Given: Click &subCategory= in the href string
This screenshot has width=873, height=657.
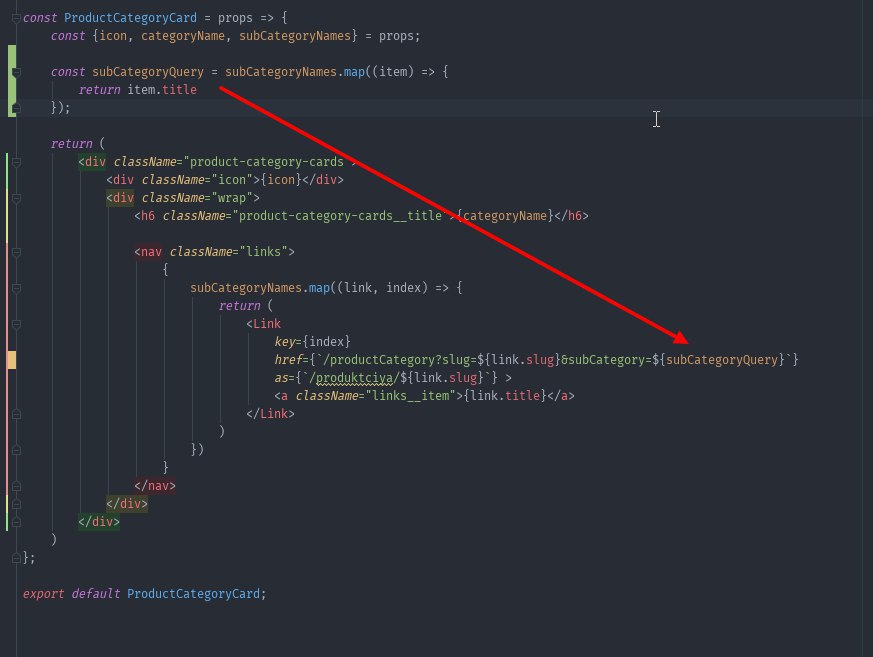Looking at the screenshot, I should [x=606, y=360].
